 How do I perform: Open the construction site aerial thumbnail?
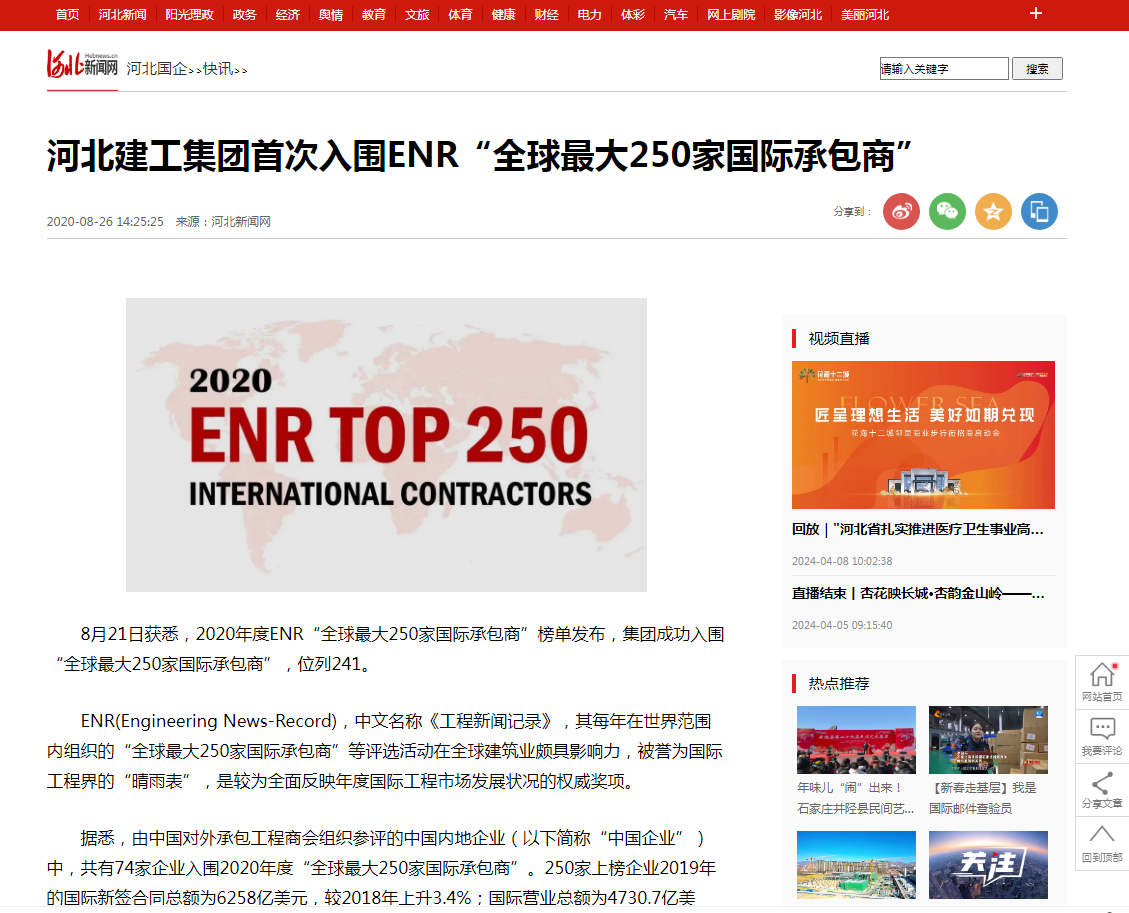click(856, 865)
